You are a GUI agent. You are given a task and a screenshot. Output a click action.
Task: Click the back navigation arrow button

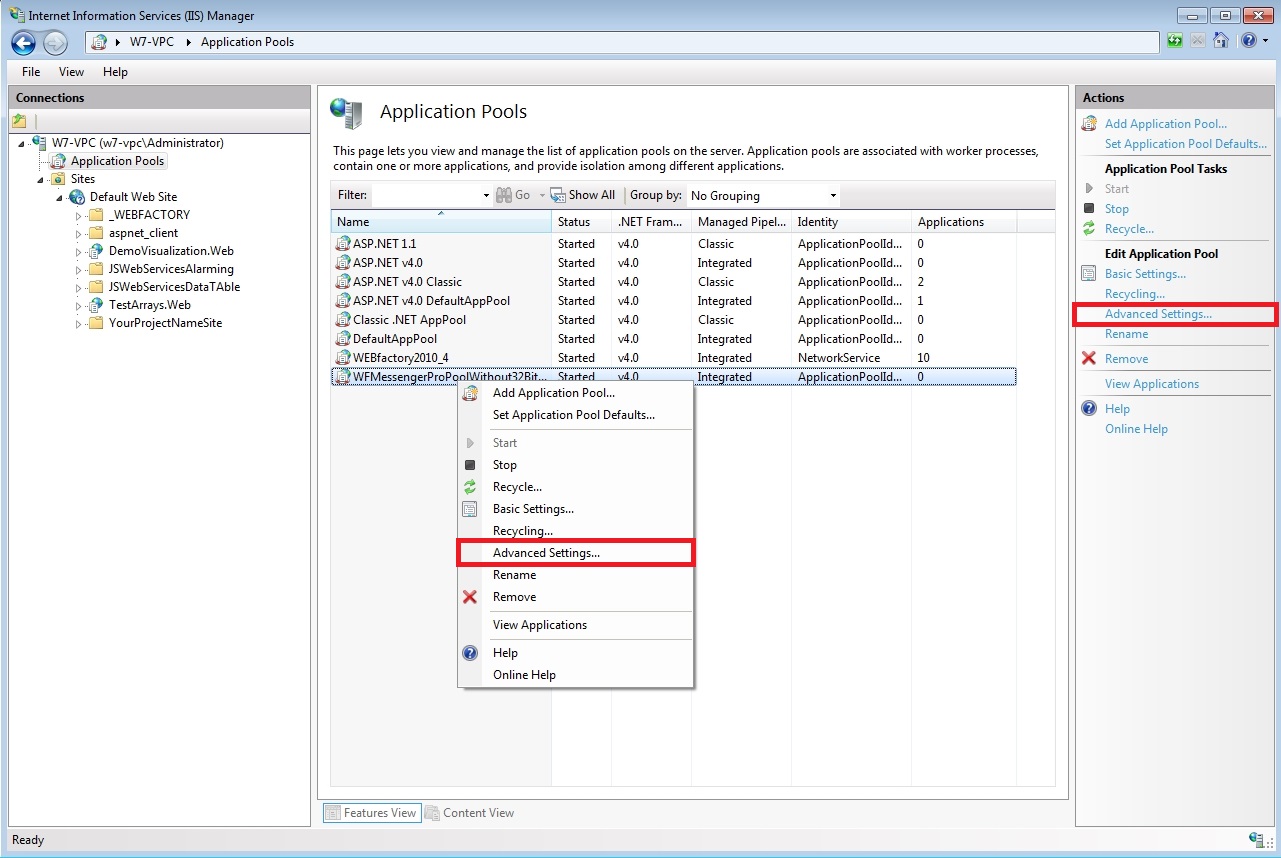pyautogui.click(x=23, y=42)
